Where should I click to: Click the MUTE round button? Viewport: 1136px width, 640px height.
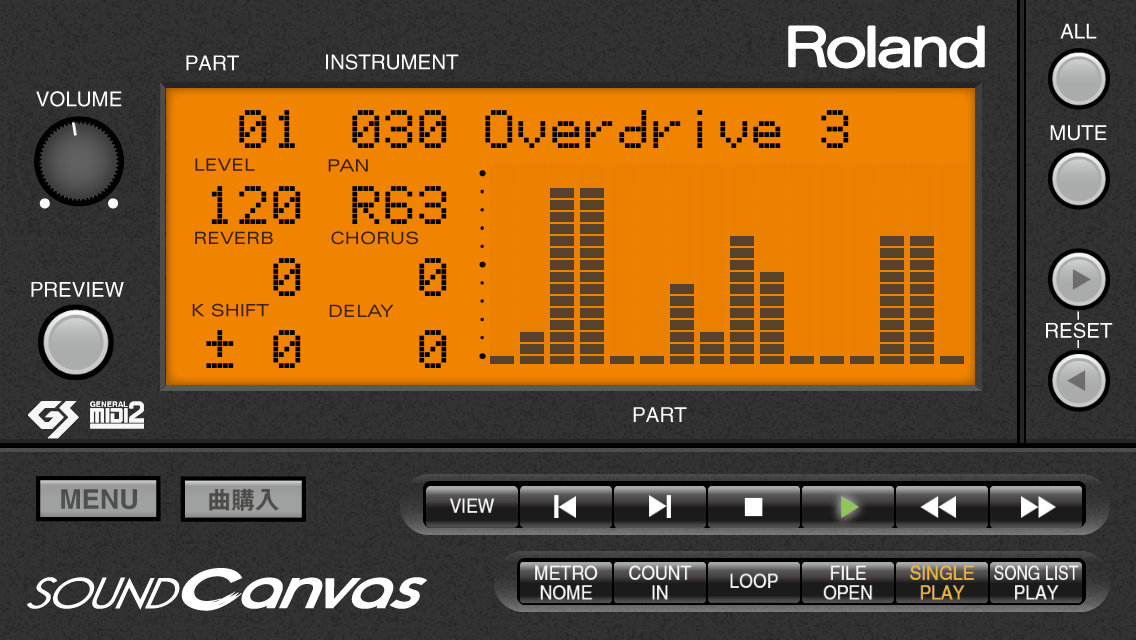tap(1078, 178)
